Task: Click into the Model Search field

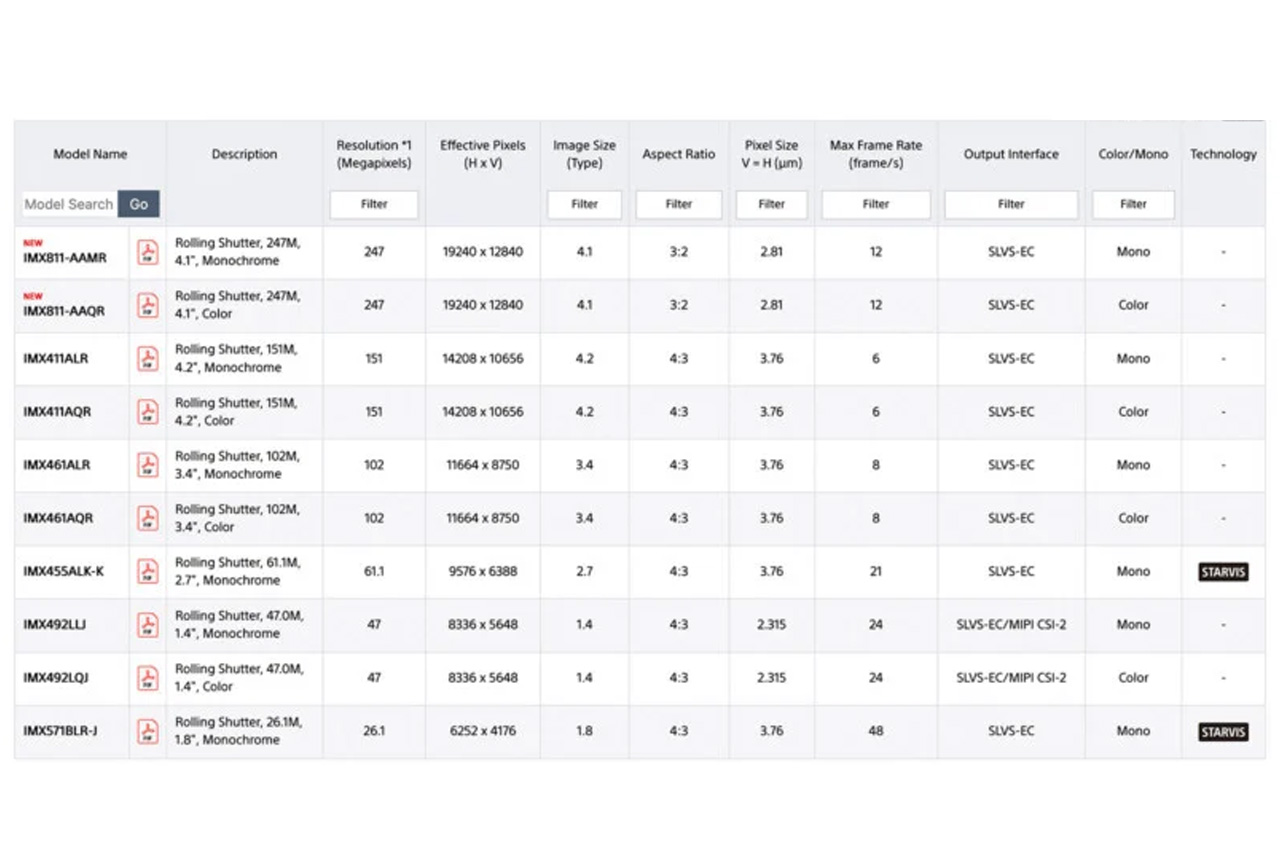Action: pyautogui.click(x=68, y=204)
